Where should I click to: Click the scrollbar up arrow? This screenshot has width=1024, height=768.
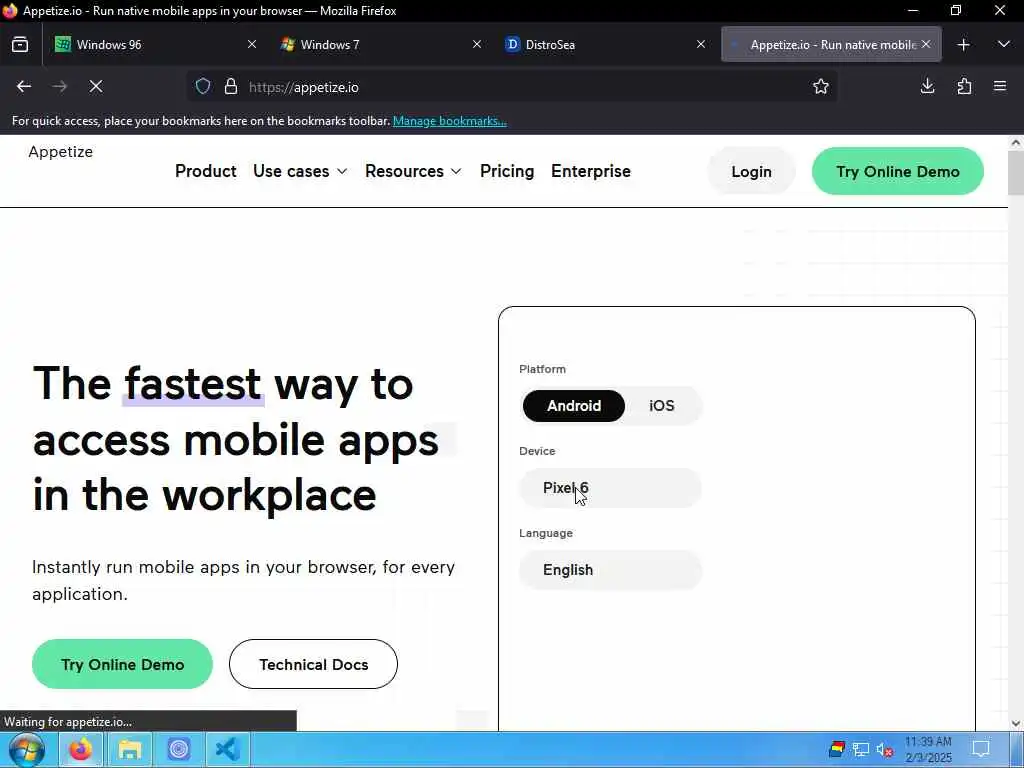1016,142
